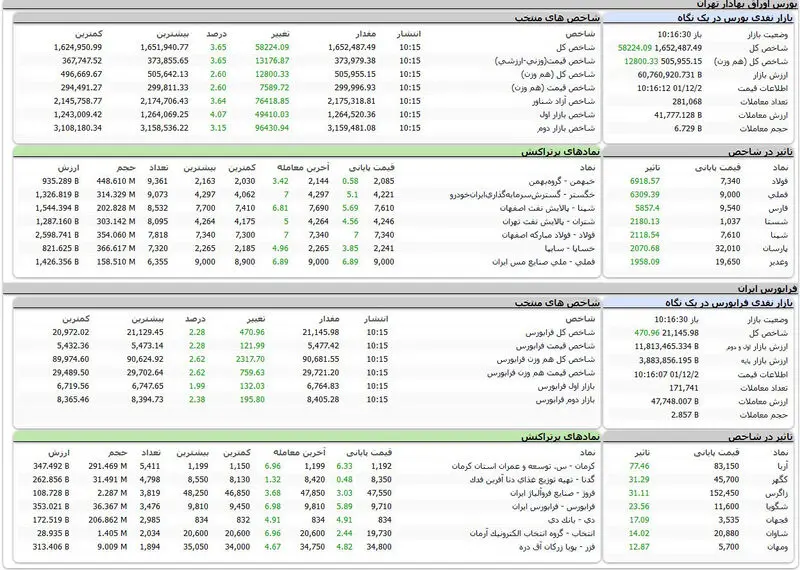Open the شاوان symbol link

(x=778, y=534)
